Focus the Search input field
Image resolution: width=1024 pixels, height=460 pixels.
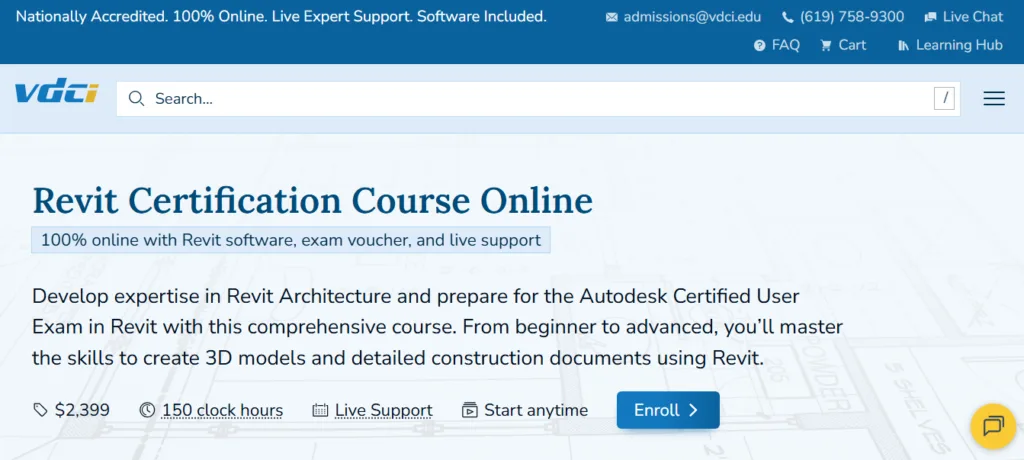[x=538, y=99]
